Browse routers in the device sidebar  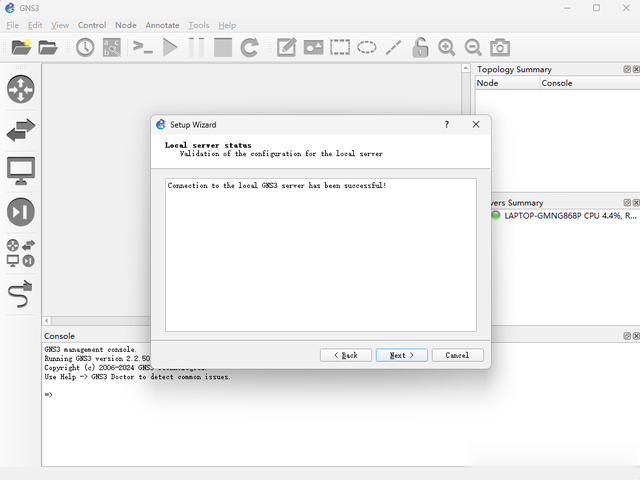click(21, 89)
